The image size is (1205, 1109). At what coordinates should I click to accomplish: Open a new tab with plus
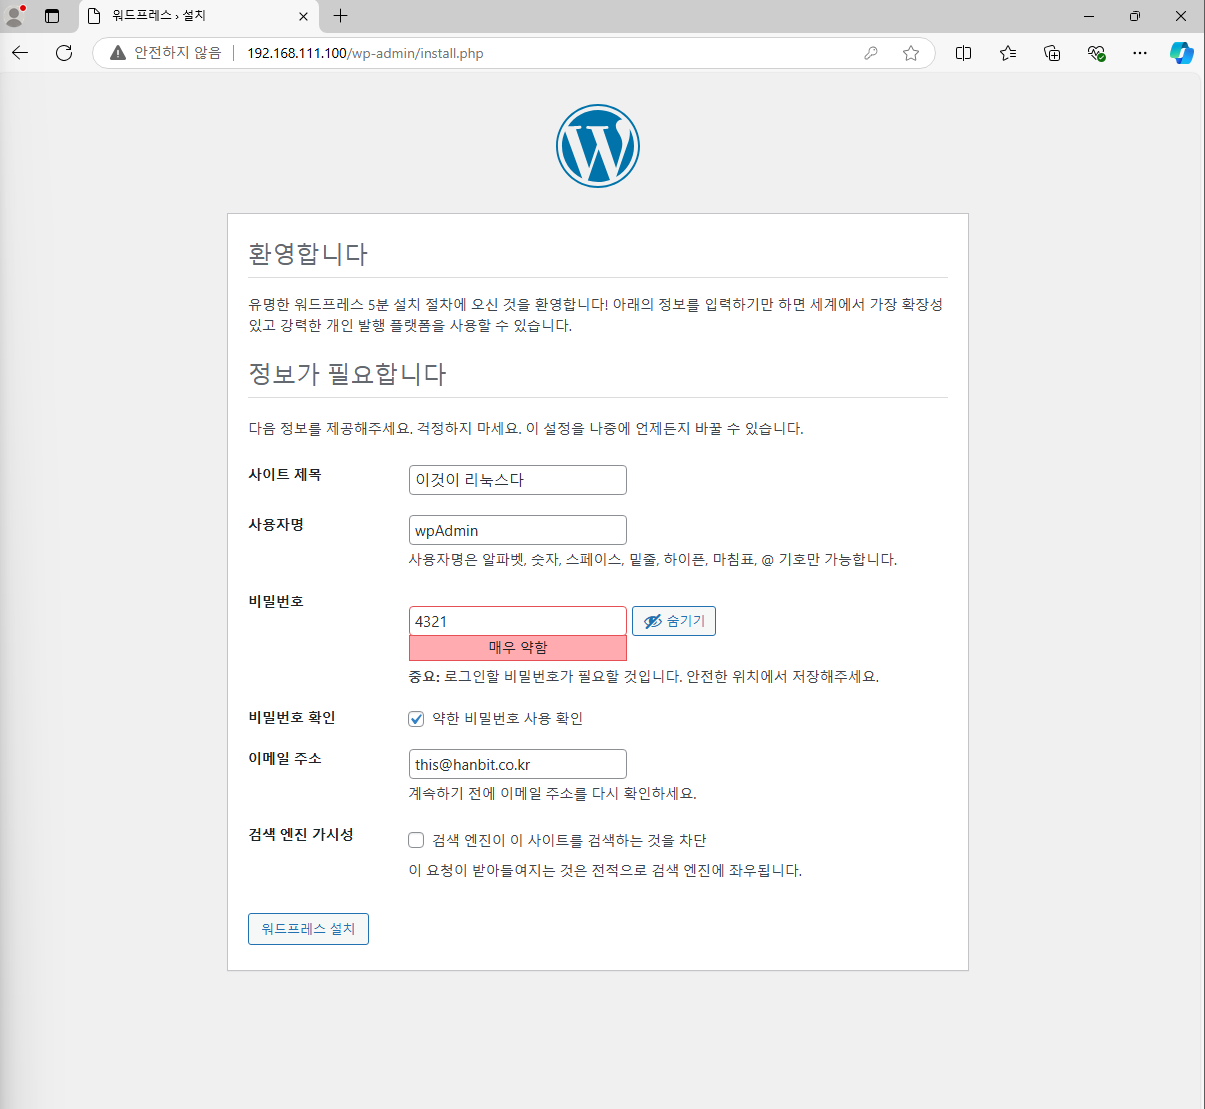[341, 16]
